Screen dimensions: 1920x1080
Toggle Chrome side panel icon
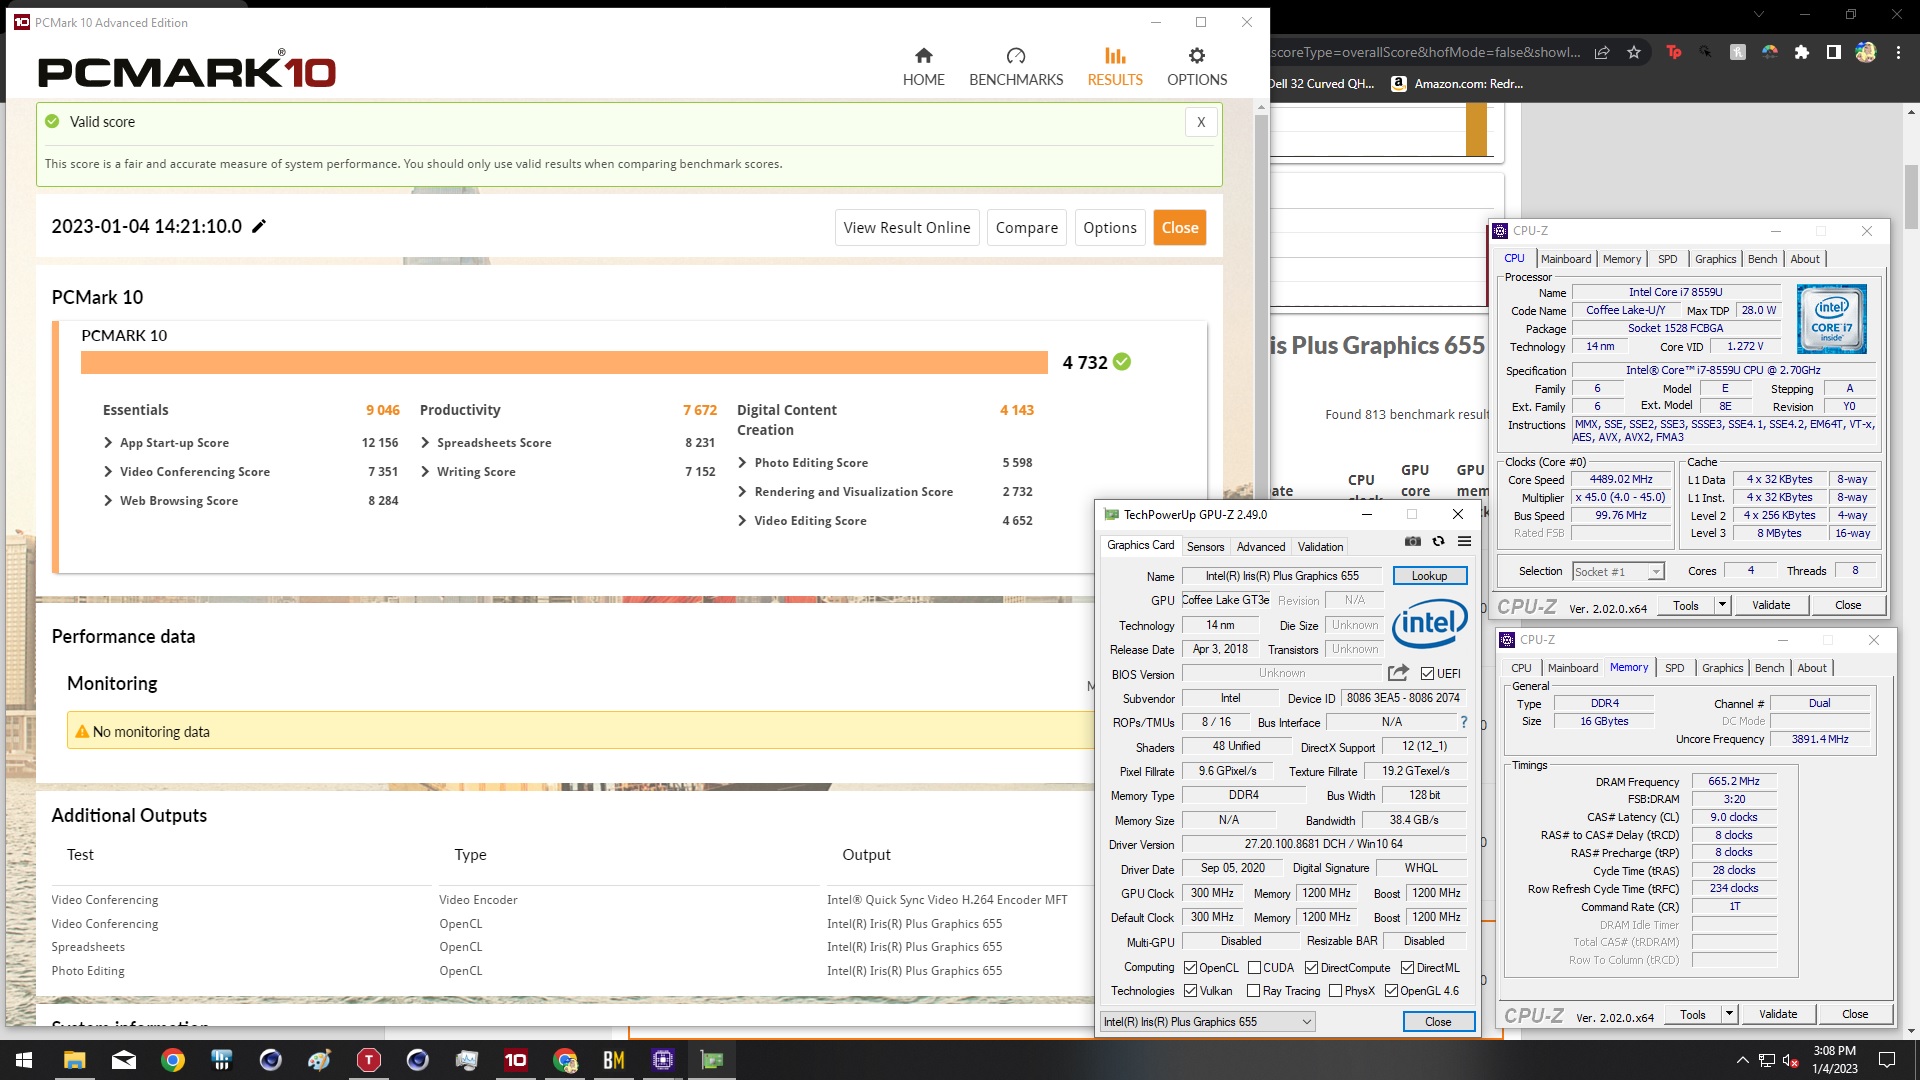pyautogui.click(x=1833, y=52)
